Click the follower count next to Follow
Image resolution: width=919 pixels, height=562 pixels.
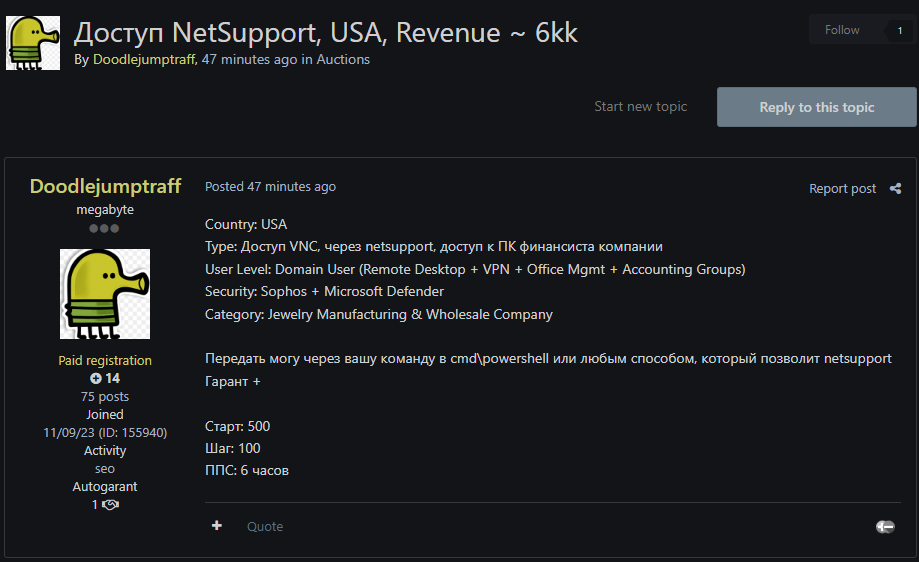[x=899, y=31]
